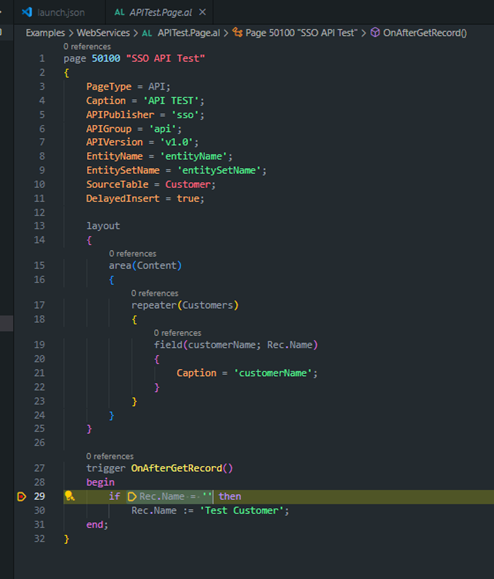
Task: Click the method cube icon in breadcrumb
Action: [375, 32]
